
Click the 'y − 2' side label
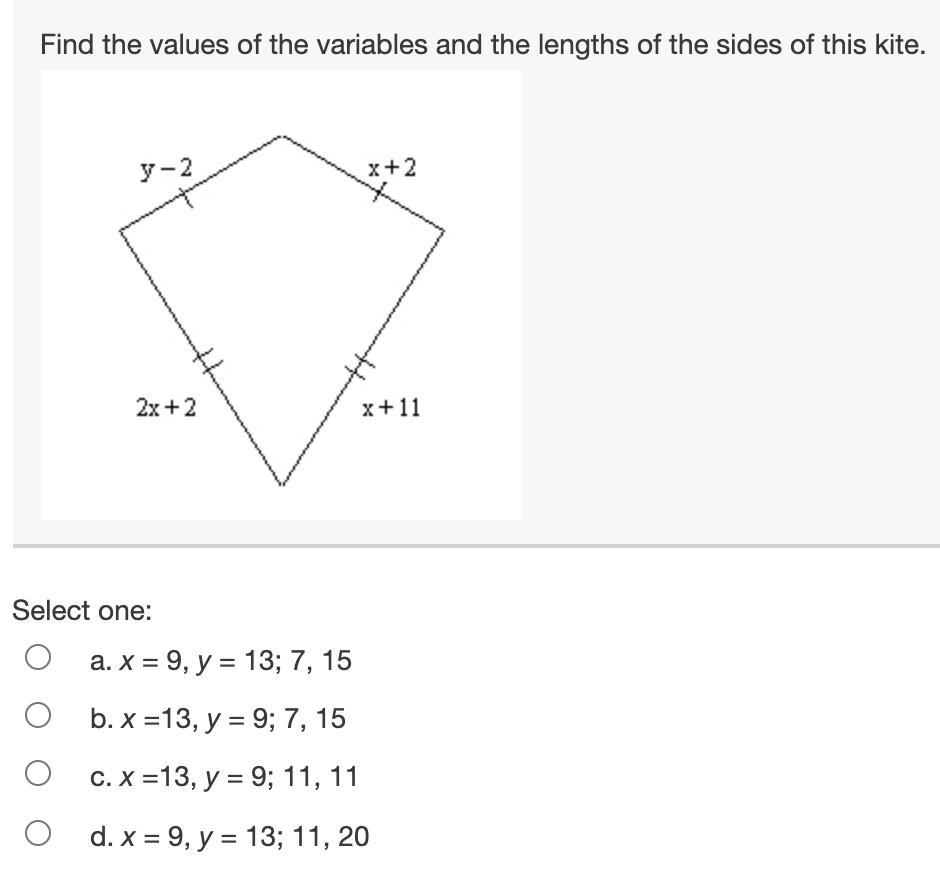pyautogui.click(x=167, y=169)
